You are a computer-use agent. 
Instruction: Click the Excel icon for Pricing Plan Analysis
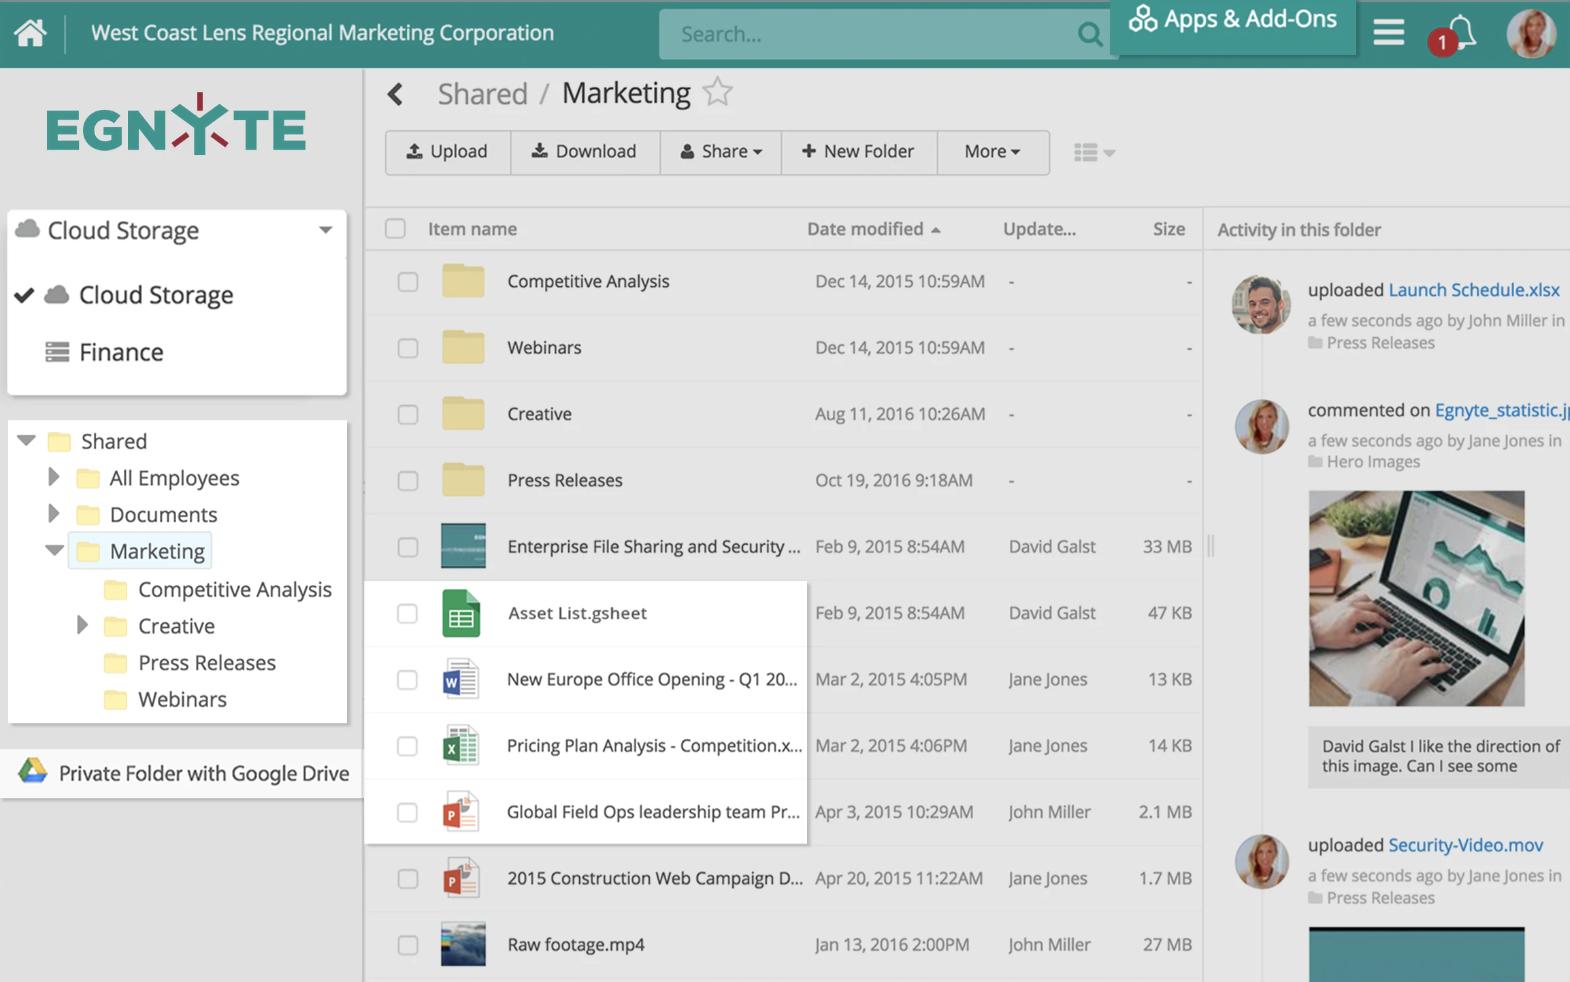[461, 746]
